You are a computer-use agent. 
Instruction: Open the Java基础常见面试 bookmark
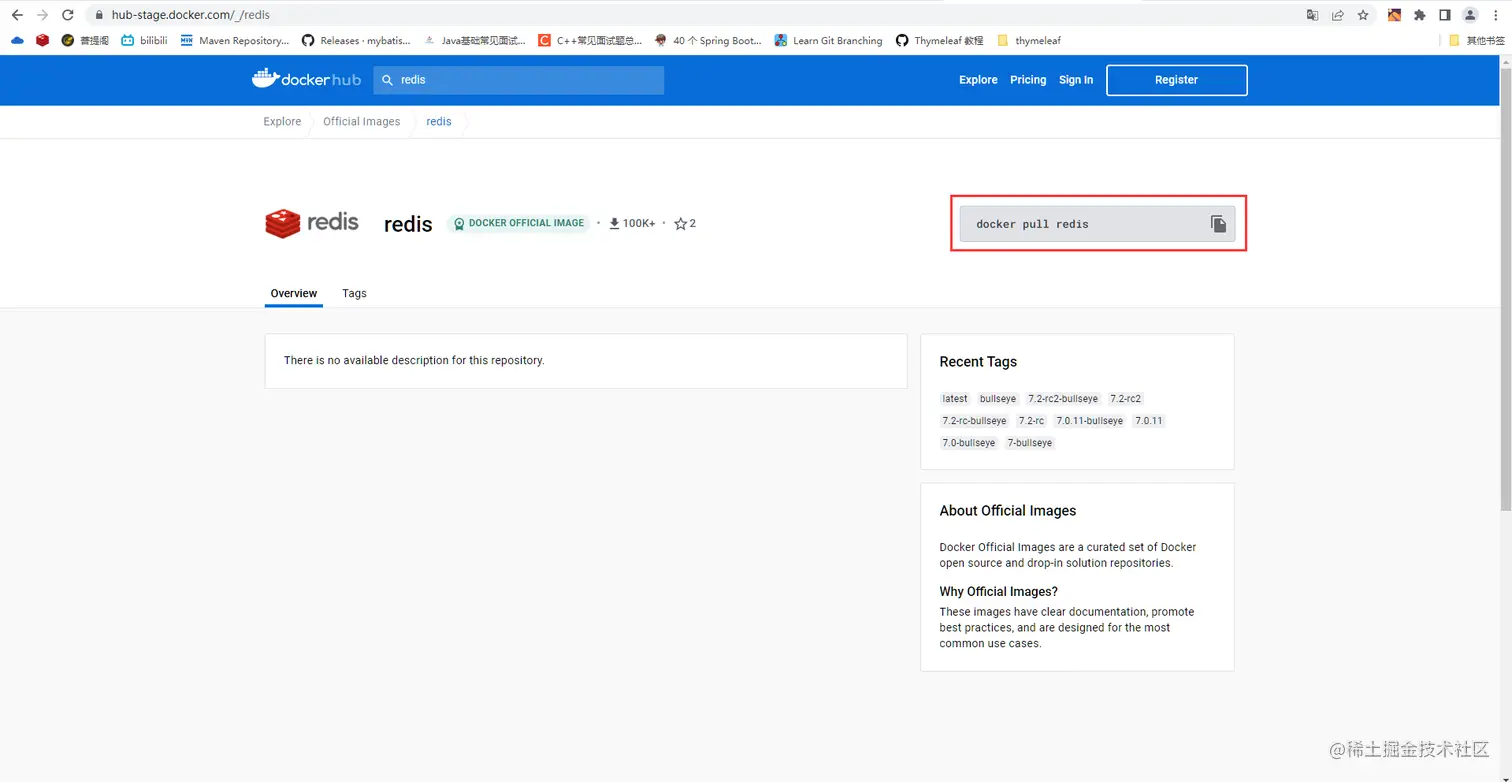[x=476, y=41]
